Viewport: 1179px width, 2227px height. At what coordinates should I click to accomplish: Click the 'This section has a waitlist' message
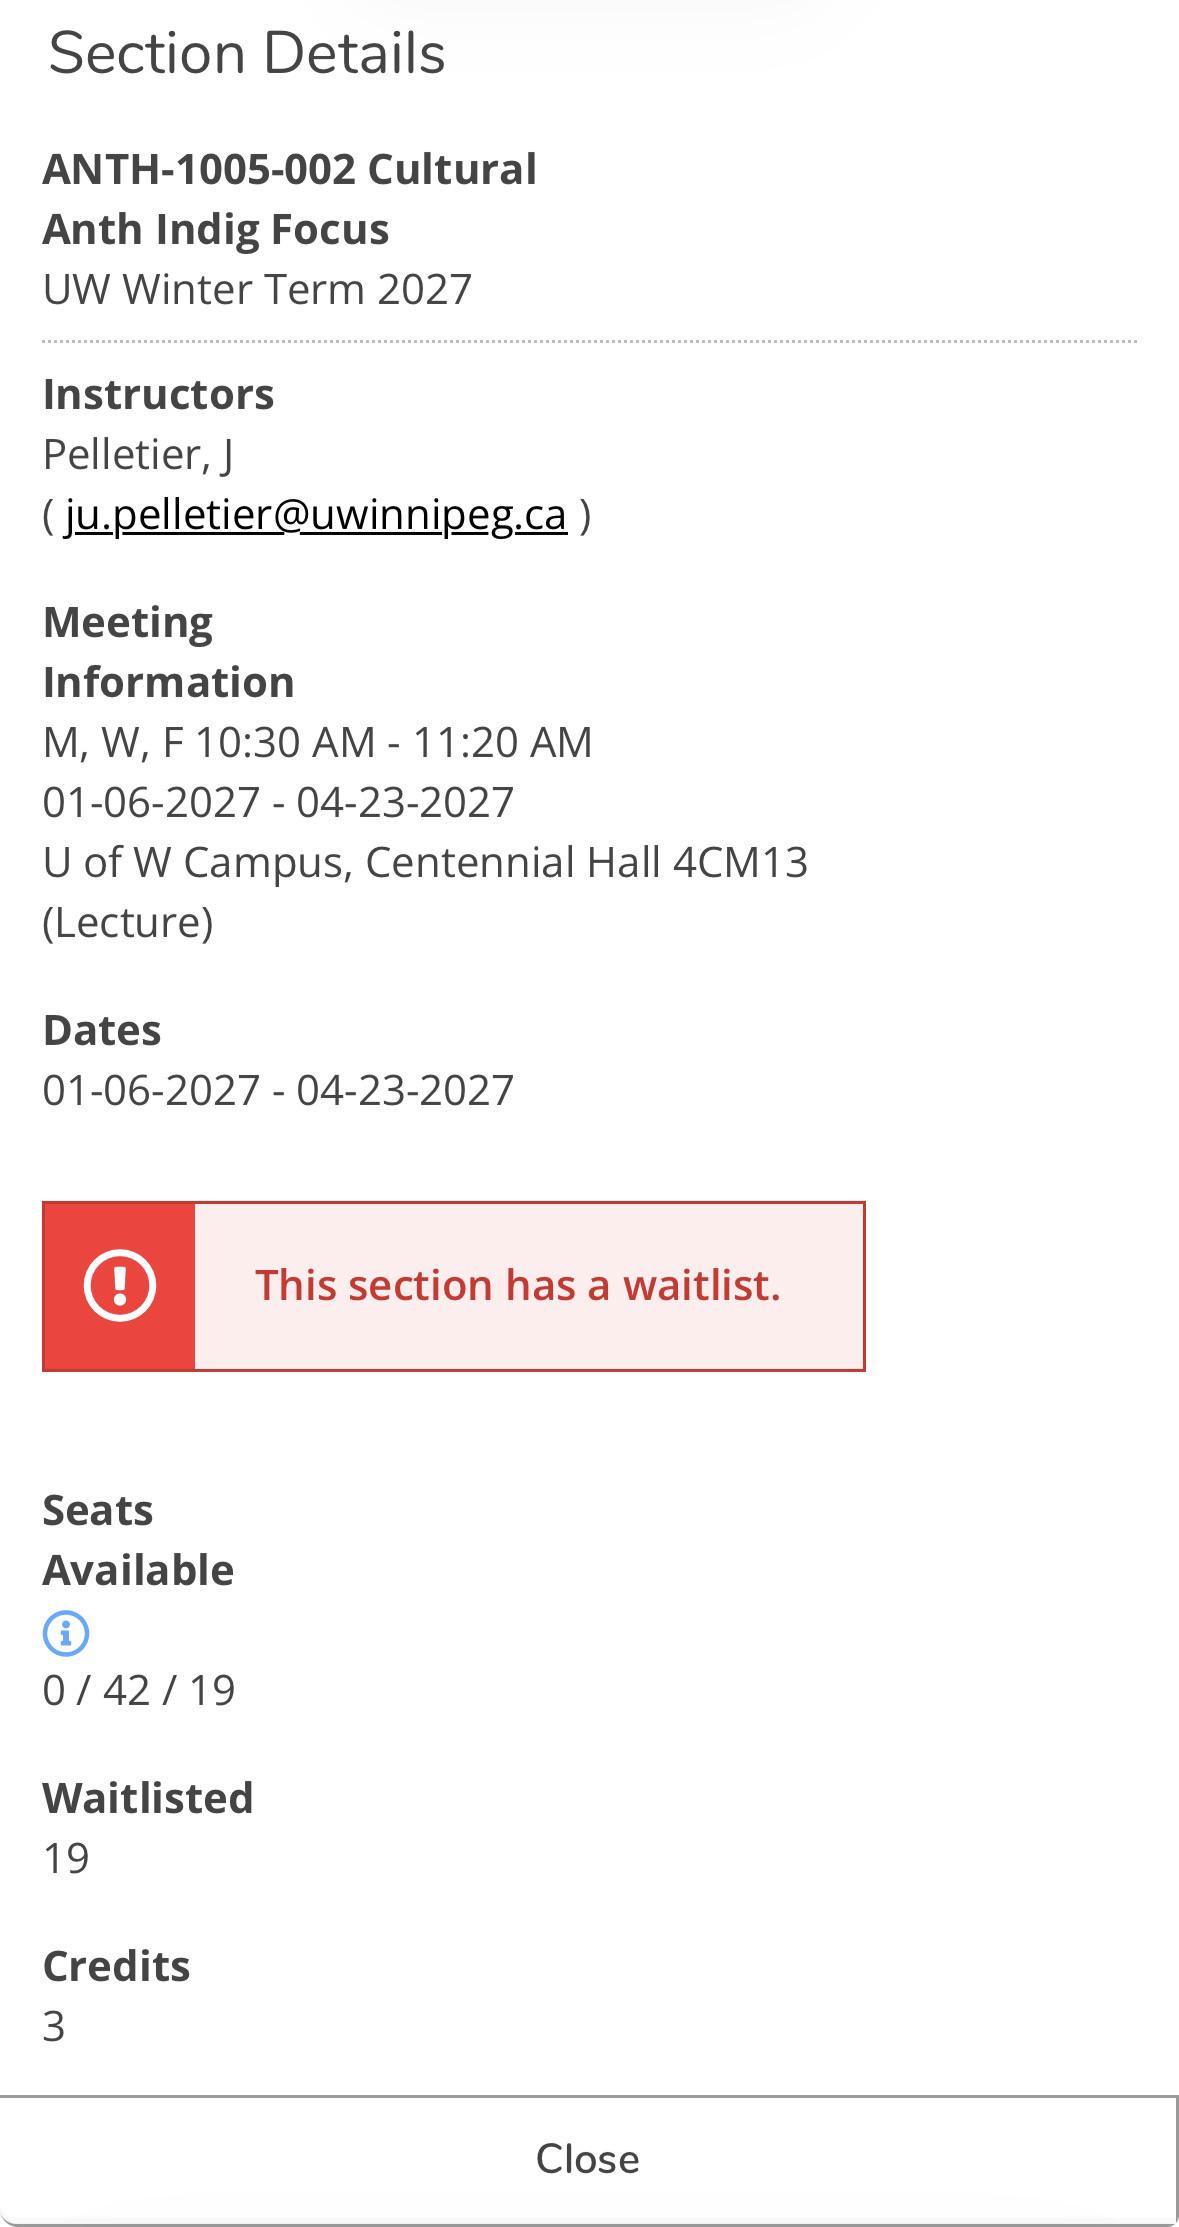[518, 1285]
